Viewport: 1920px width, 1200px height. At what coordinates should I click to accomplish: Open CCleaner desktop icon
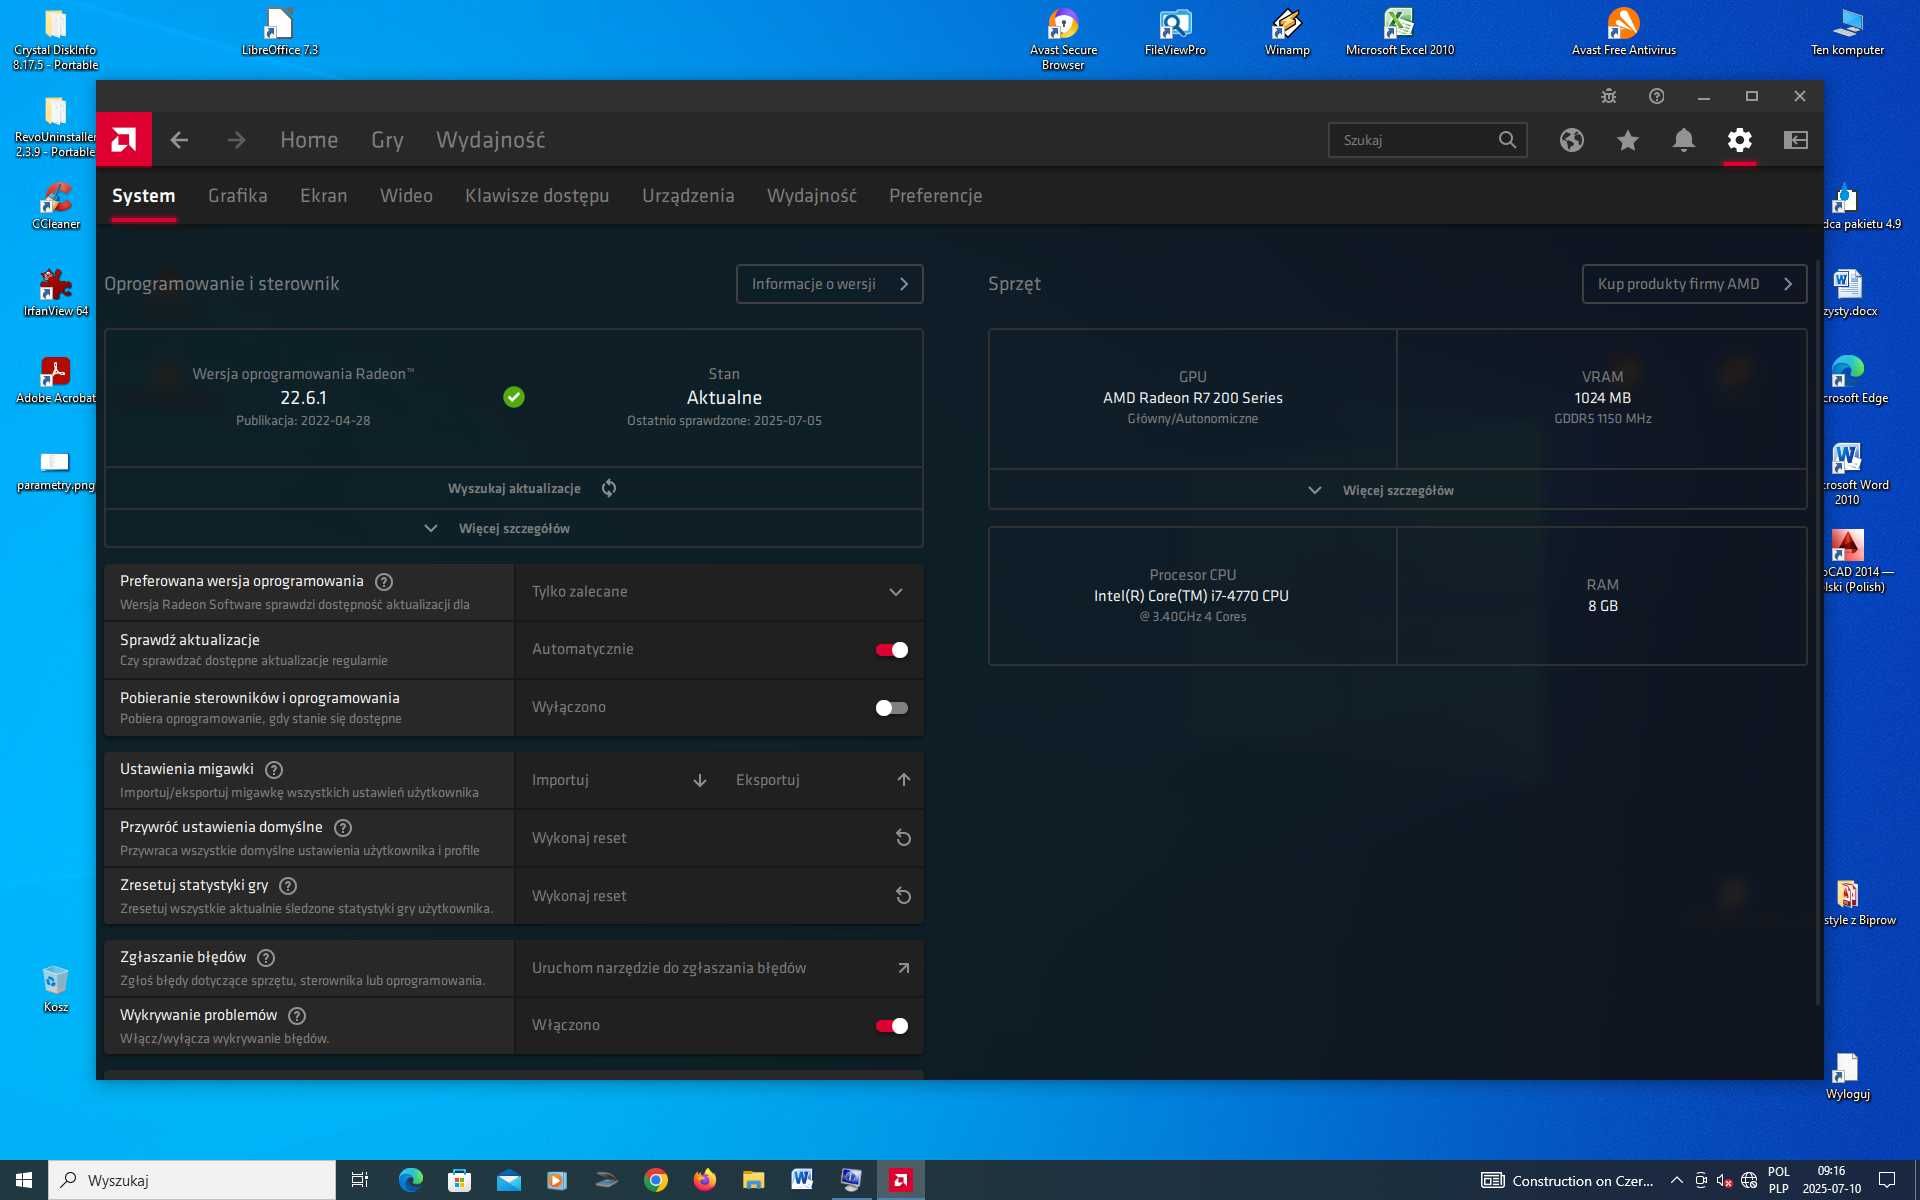(56, 206)
